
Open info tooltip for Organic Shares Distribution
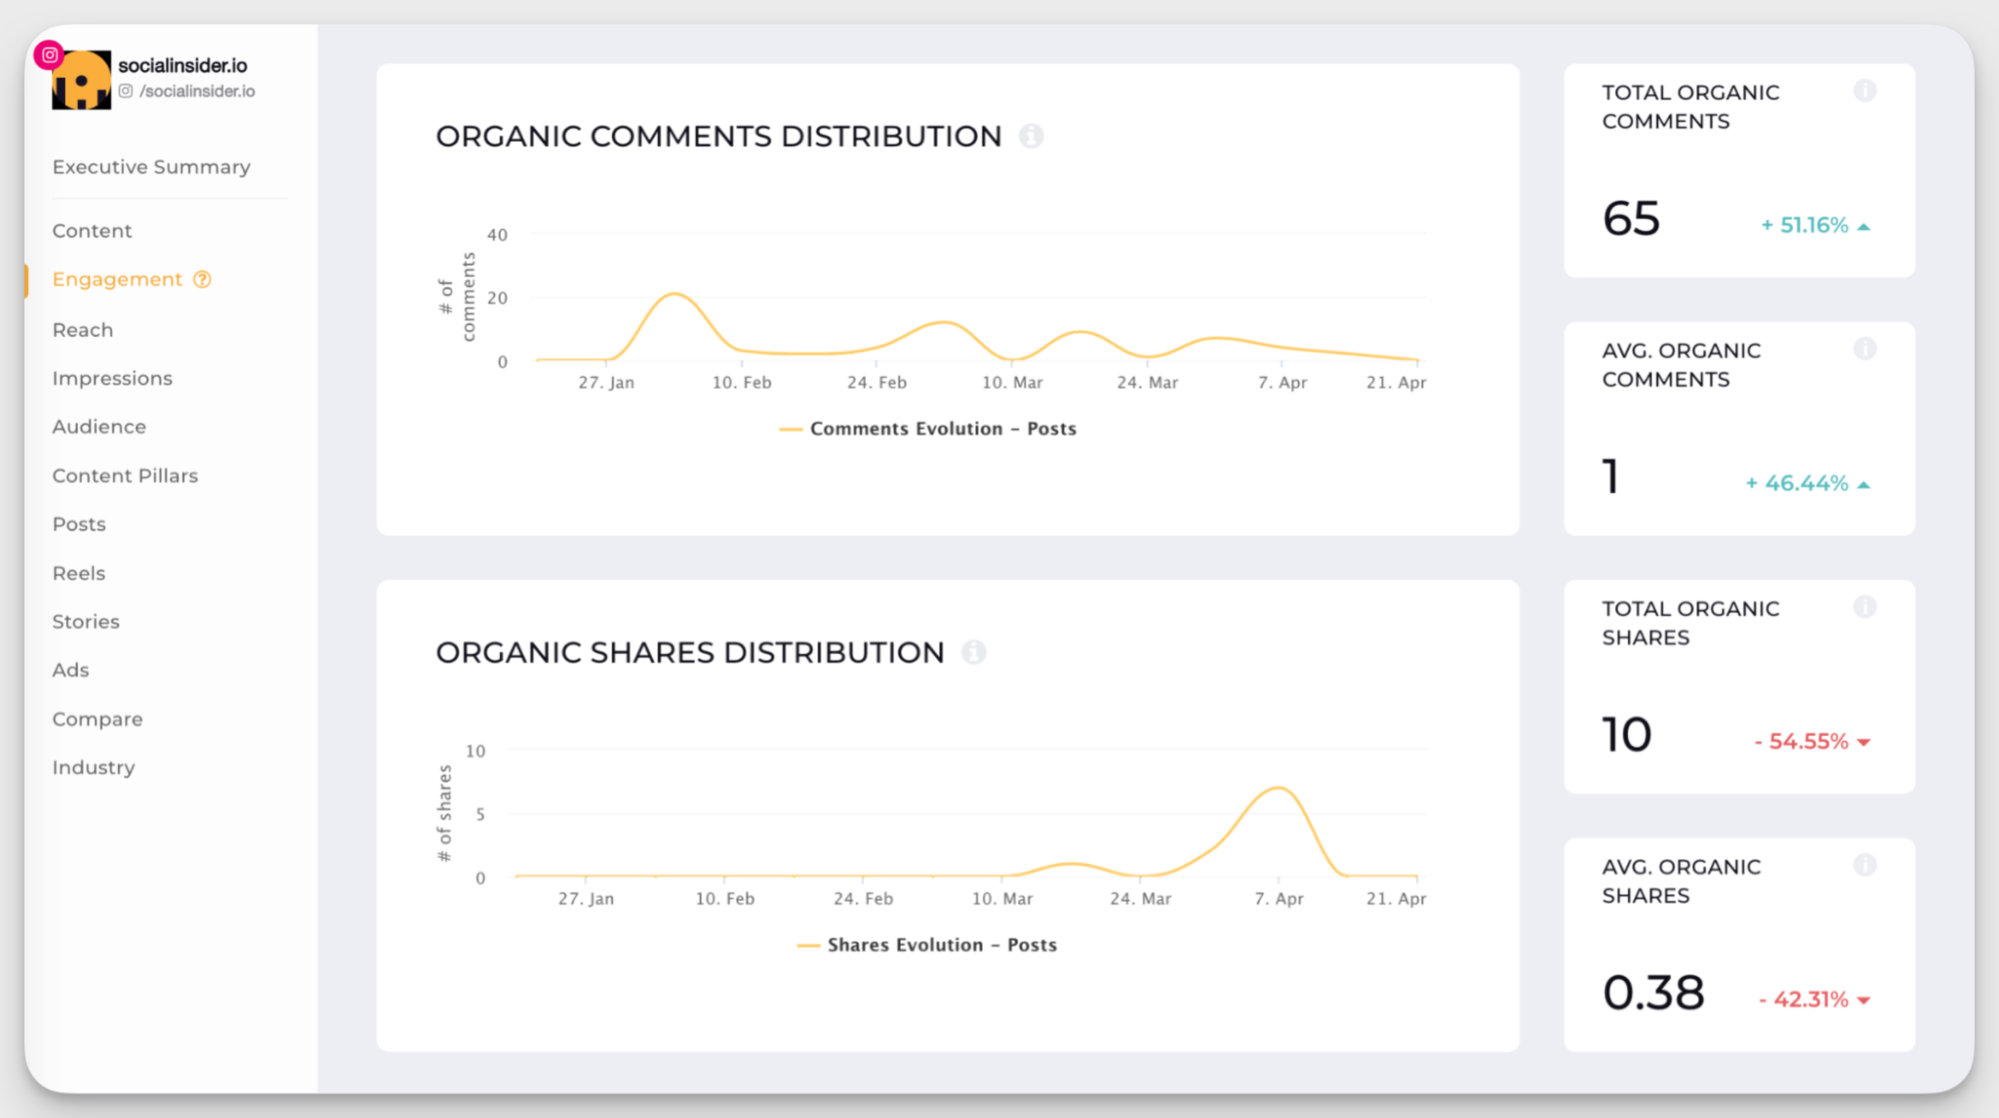click(x=974, y=652)
